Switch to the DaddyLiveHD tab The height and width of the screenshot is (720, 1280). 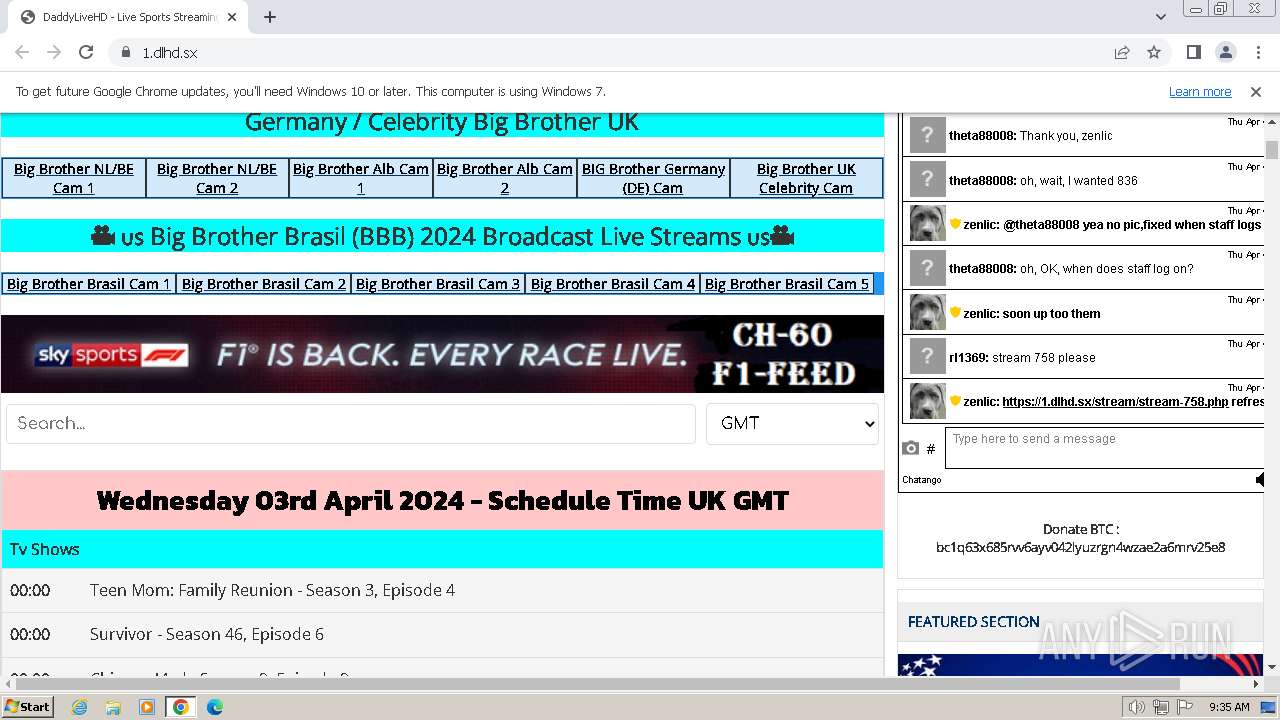[128, 17]
